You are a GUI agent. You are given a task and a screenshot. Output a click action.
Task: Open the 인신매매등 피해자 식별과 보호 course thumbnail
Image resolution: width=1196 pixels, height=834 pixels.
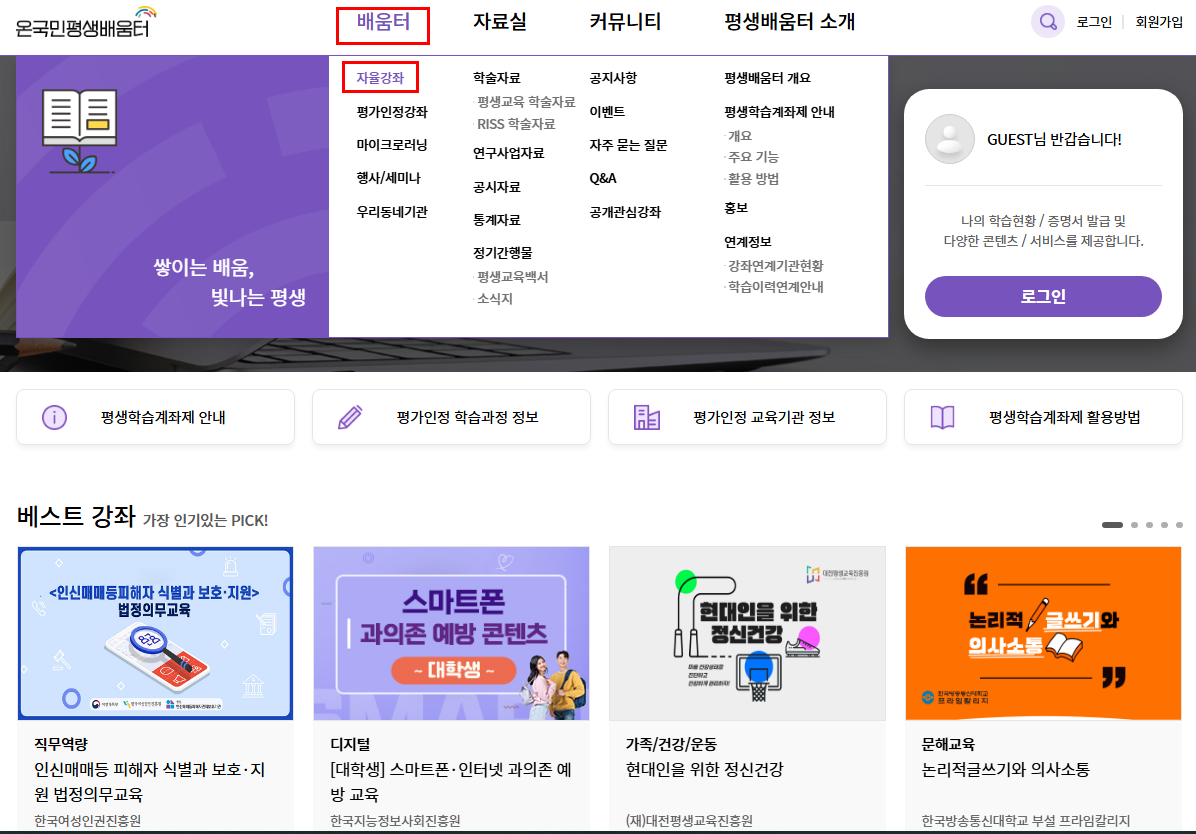[156, 633]
